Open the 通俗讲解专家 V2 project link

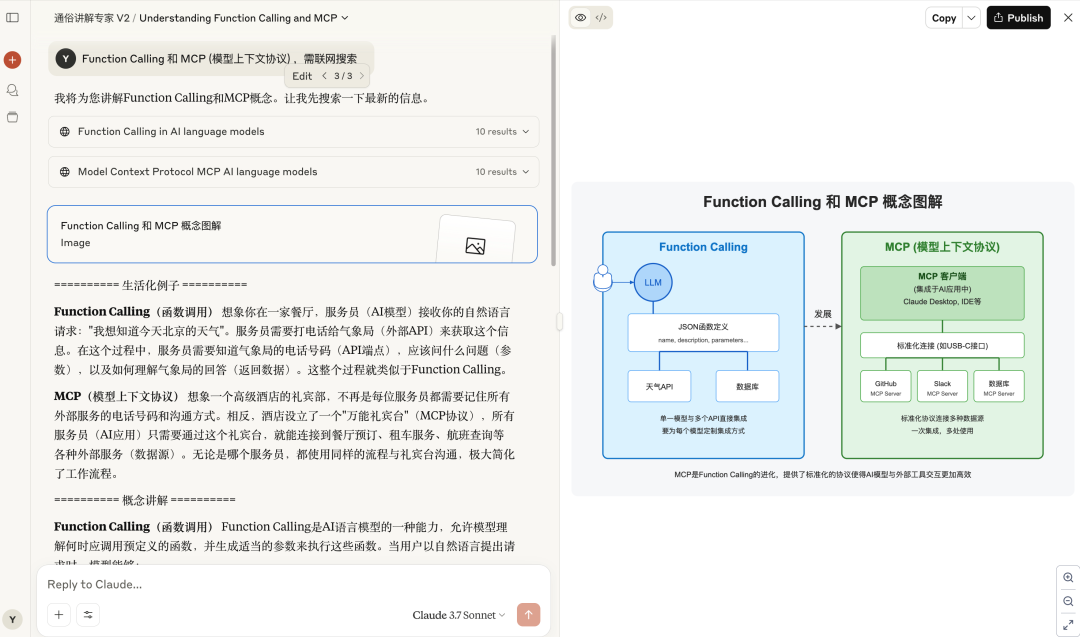tap(93, 17)
